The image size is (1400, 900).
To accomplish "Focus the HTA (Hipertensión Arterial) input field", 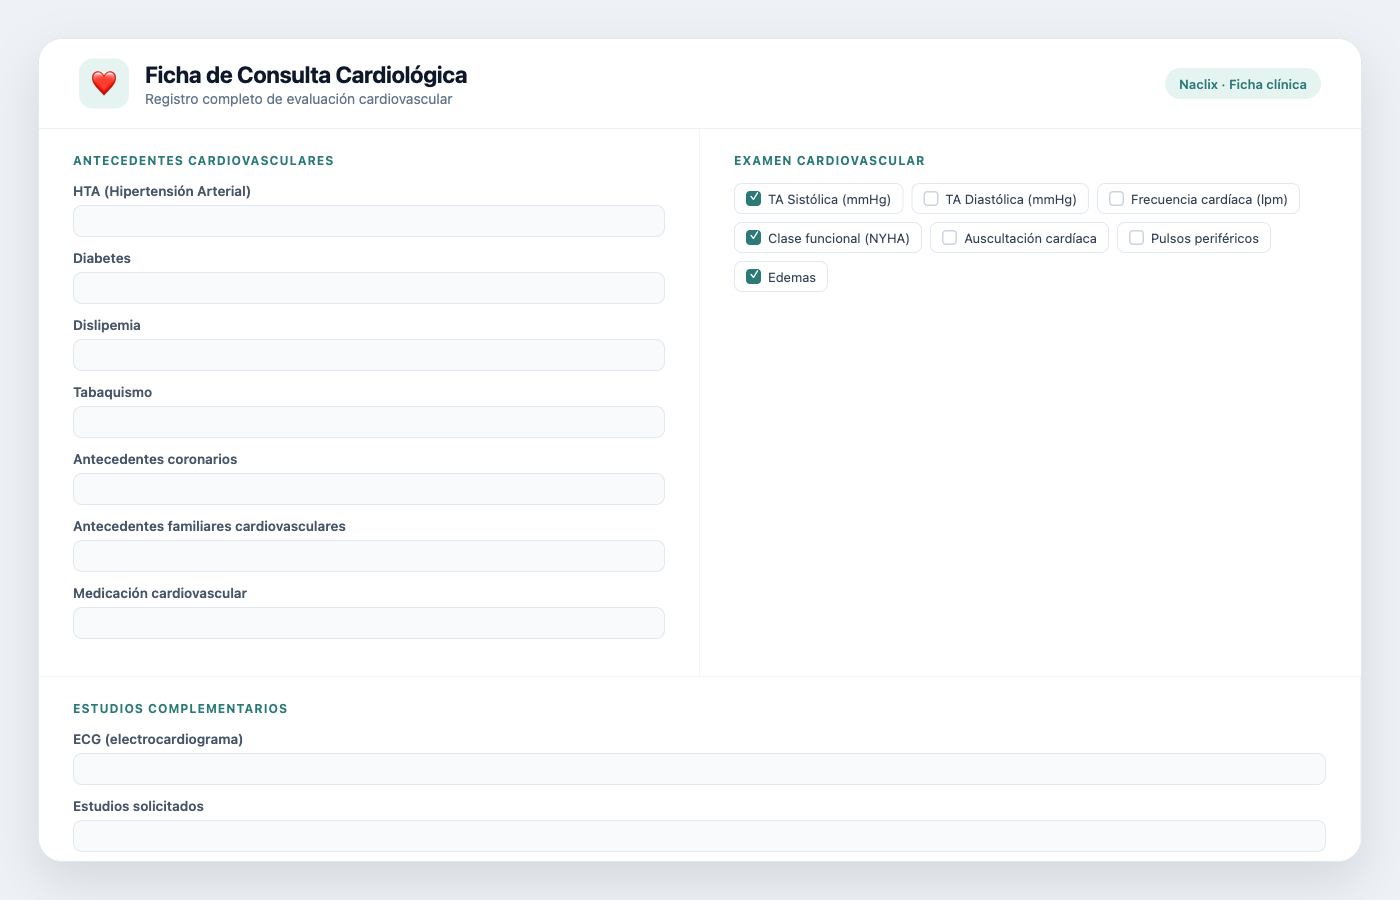I will (x=369, y=221).
